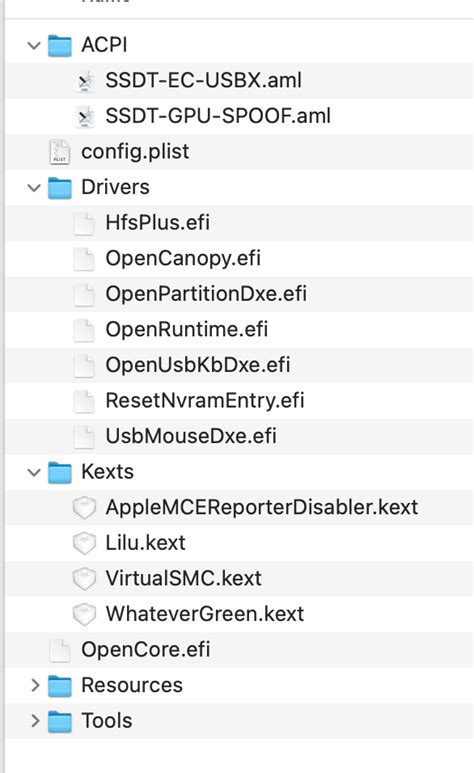Click the ACPI folder icon
This screenshot has width=474, height=773.
[60, 45]
